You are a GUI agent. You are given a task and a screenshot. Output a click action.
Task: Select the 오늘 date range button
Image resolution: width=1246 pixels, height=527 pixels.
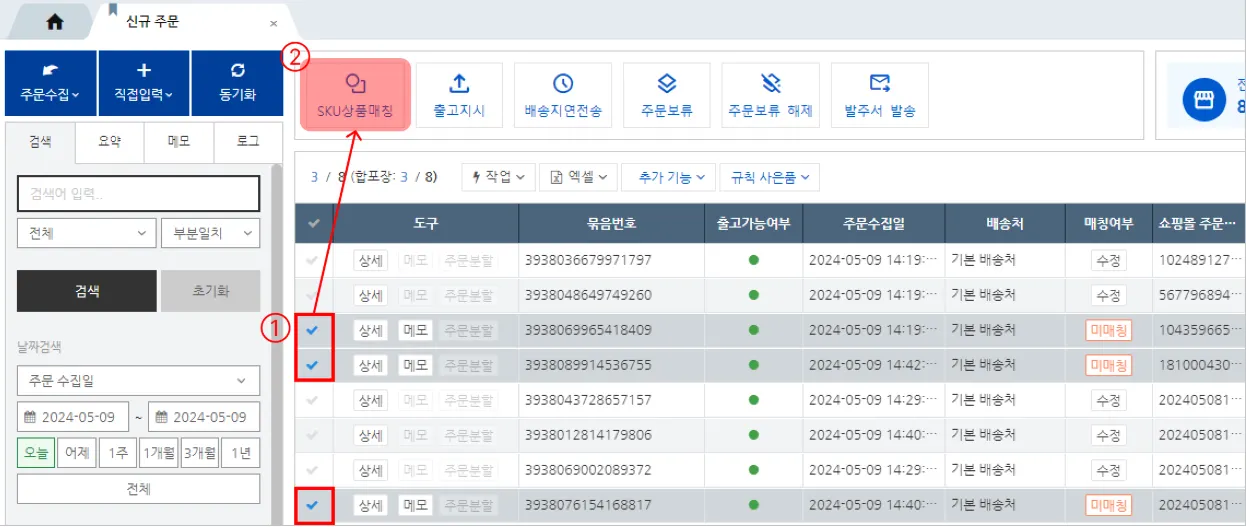tap(35, 453)
